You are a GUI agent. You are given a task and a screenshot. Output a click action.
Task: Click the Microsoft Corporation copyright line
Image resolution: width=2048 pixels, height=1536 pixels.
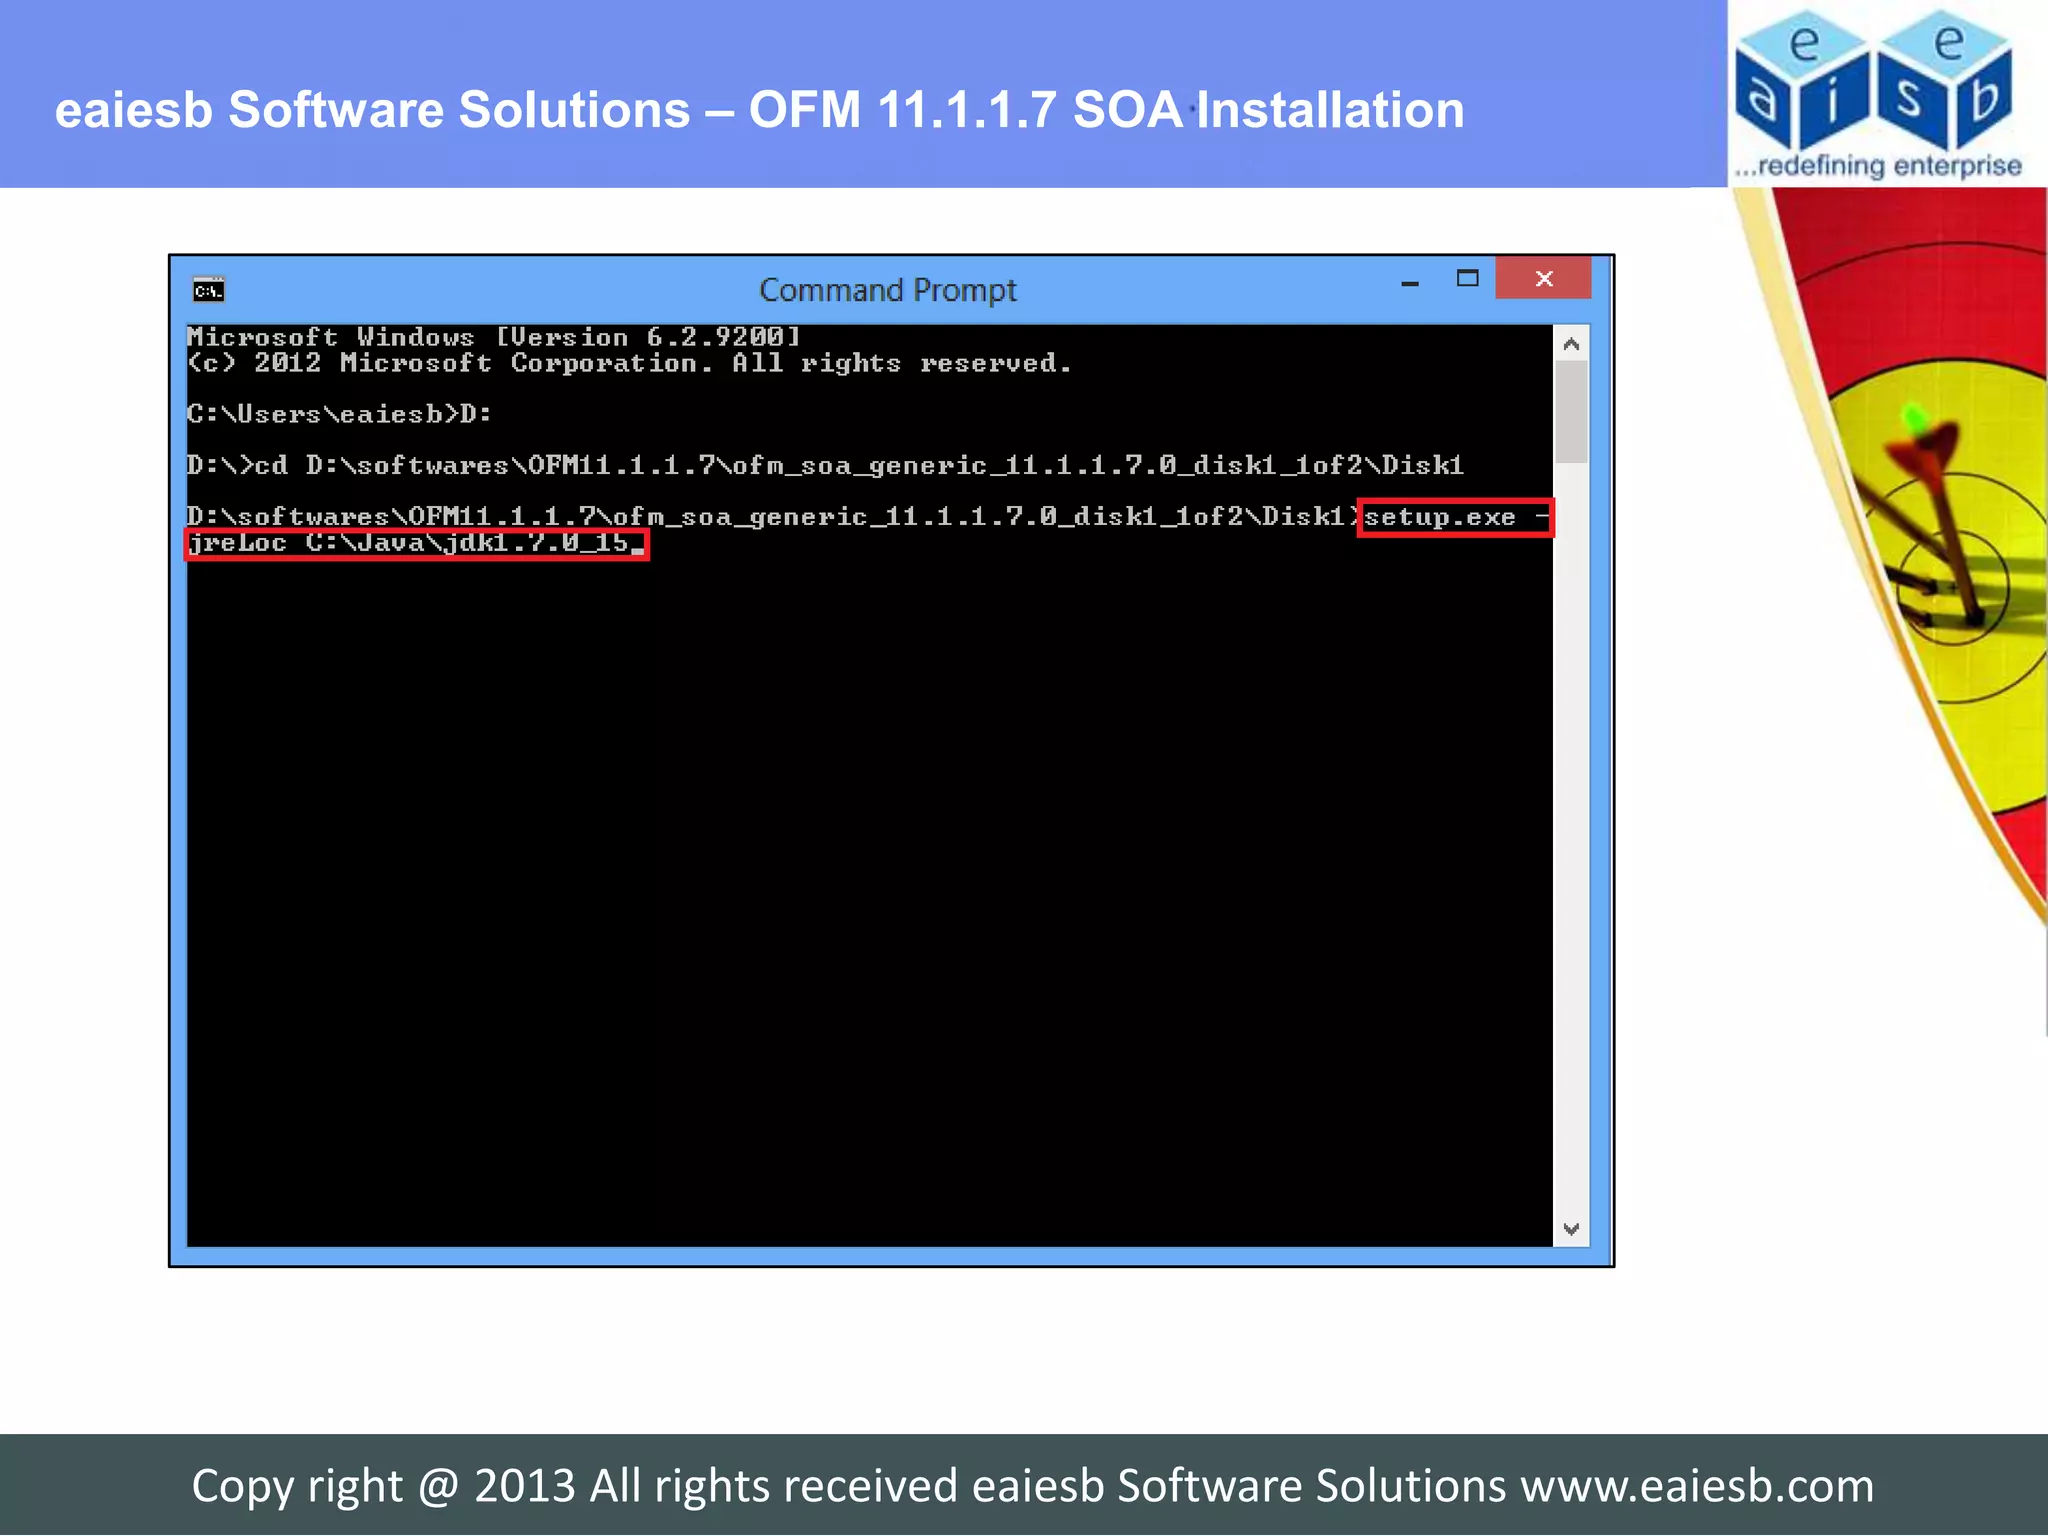[629, 363]
